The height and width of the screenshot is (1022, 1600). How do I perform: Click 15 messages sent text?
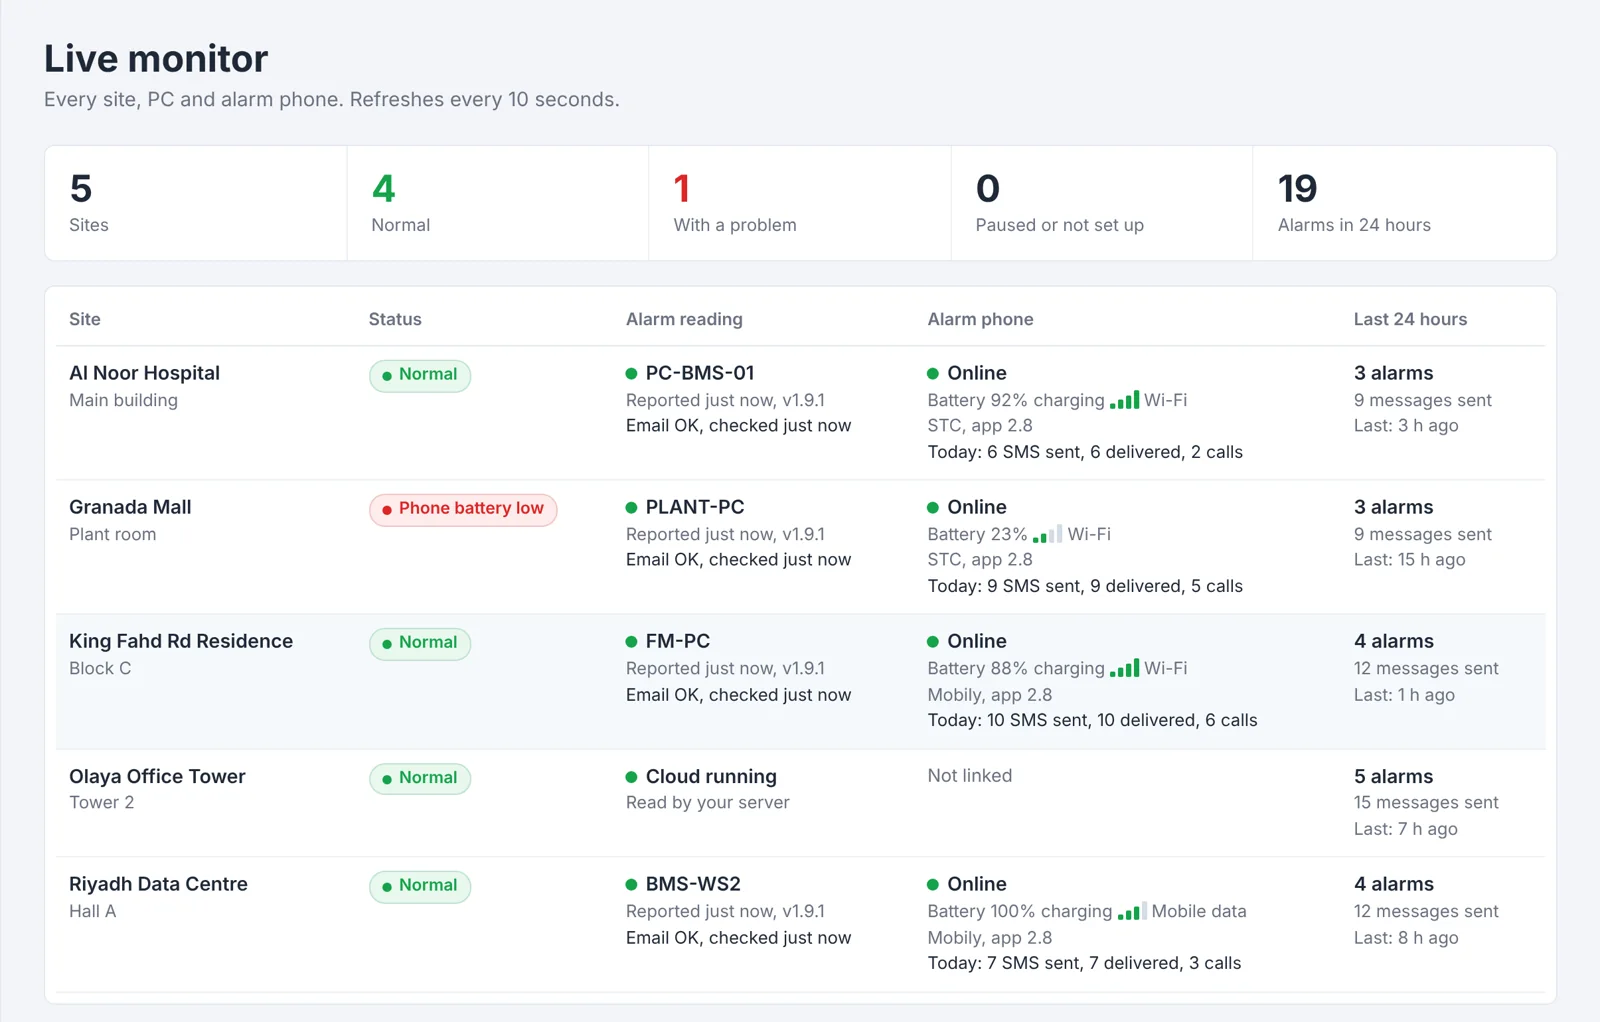point(1426,802)
